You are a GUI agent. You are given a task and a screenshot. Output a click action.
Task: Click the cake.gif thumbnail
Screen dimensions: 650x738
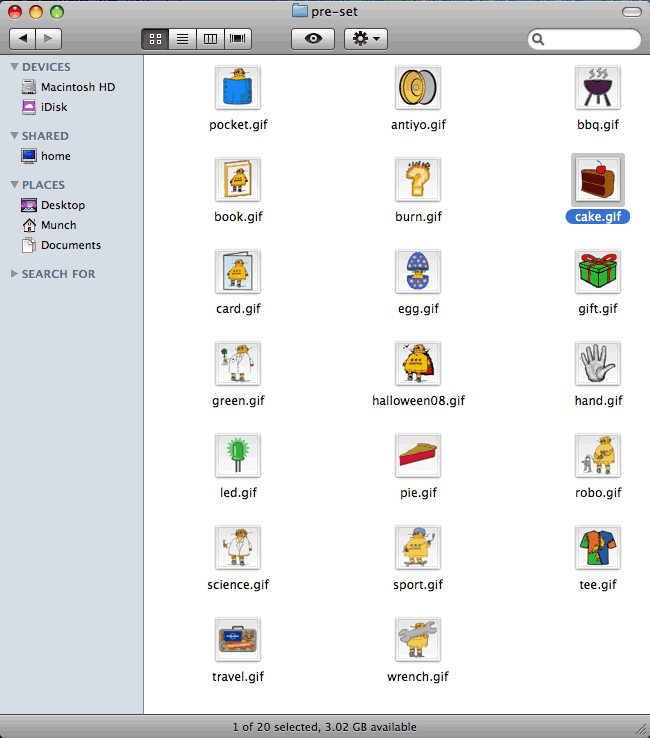click(598, 179)
